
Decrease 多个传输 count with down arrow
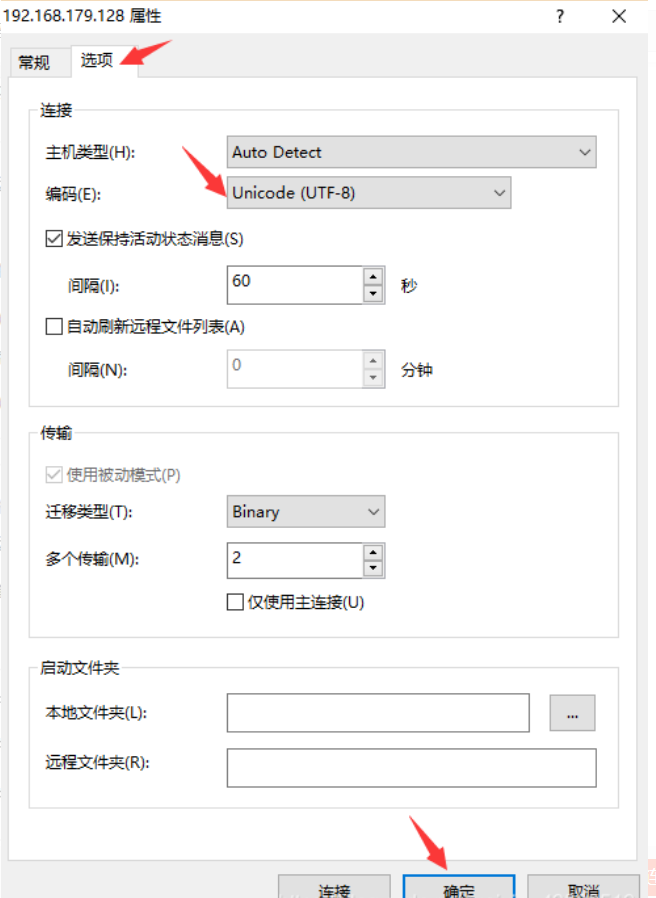373,569
